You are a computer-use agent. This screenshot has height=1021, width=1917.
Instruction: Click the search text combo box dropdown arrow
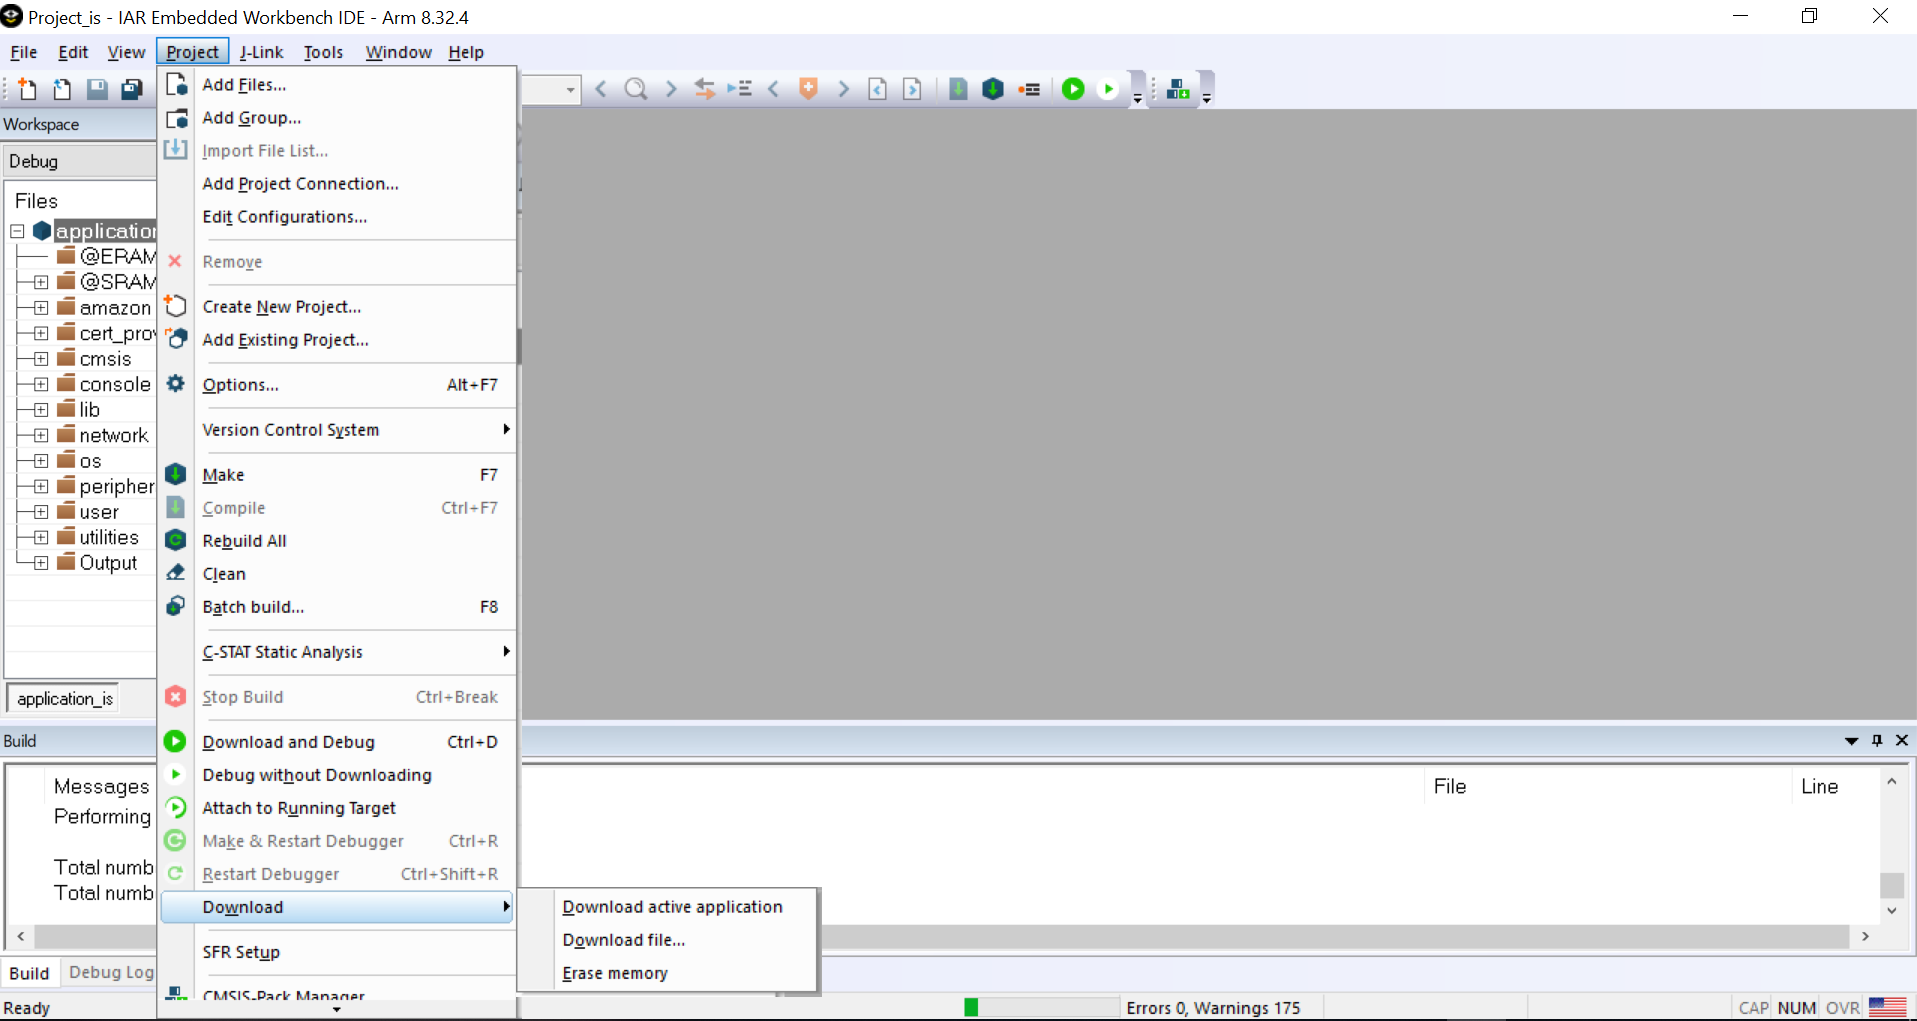pyautogui.click(x=570, y=89)
